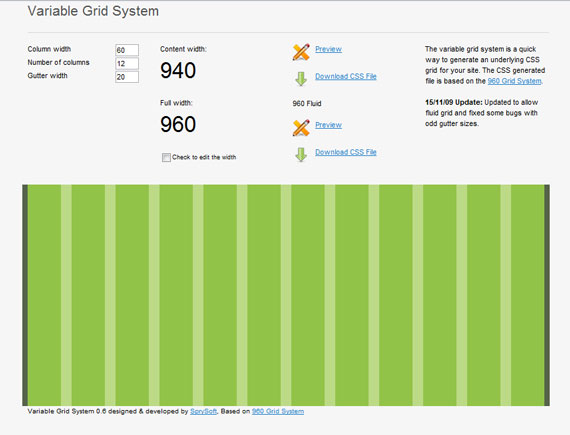Open the top Download CSS File link
This screenshot has width=570, height=435.
pos(346,76)
